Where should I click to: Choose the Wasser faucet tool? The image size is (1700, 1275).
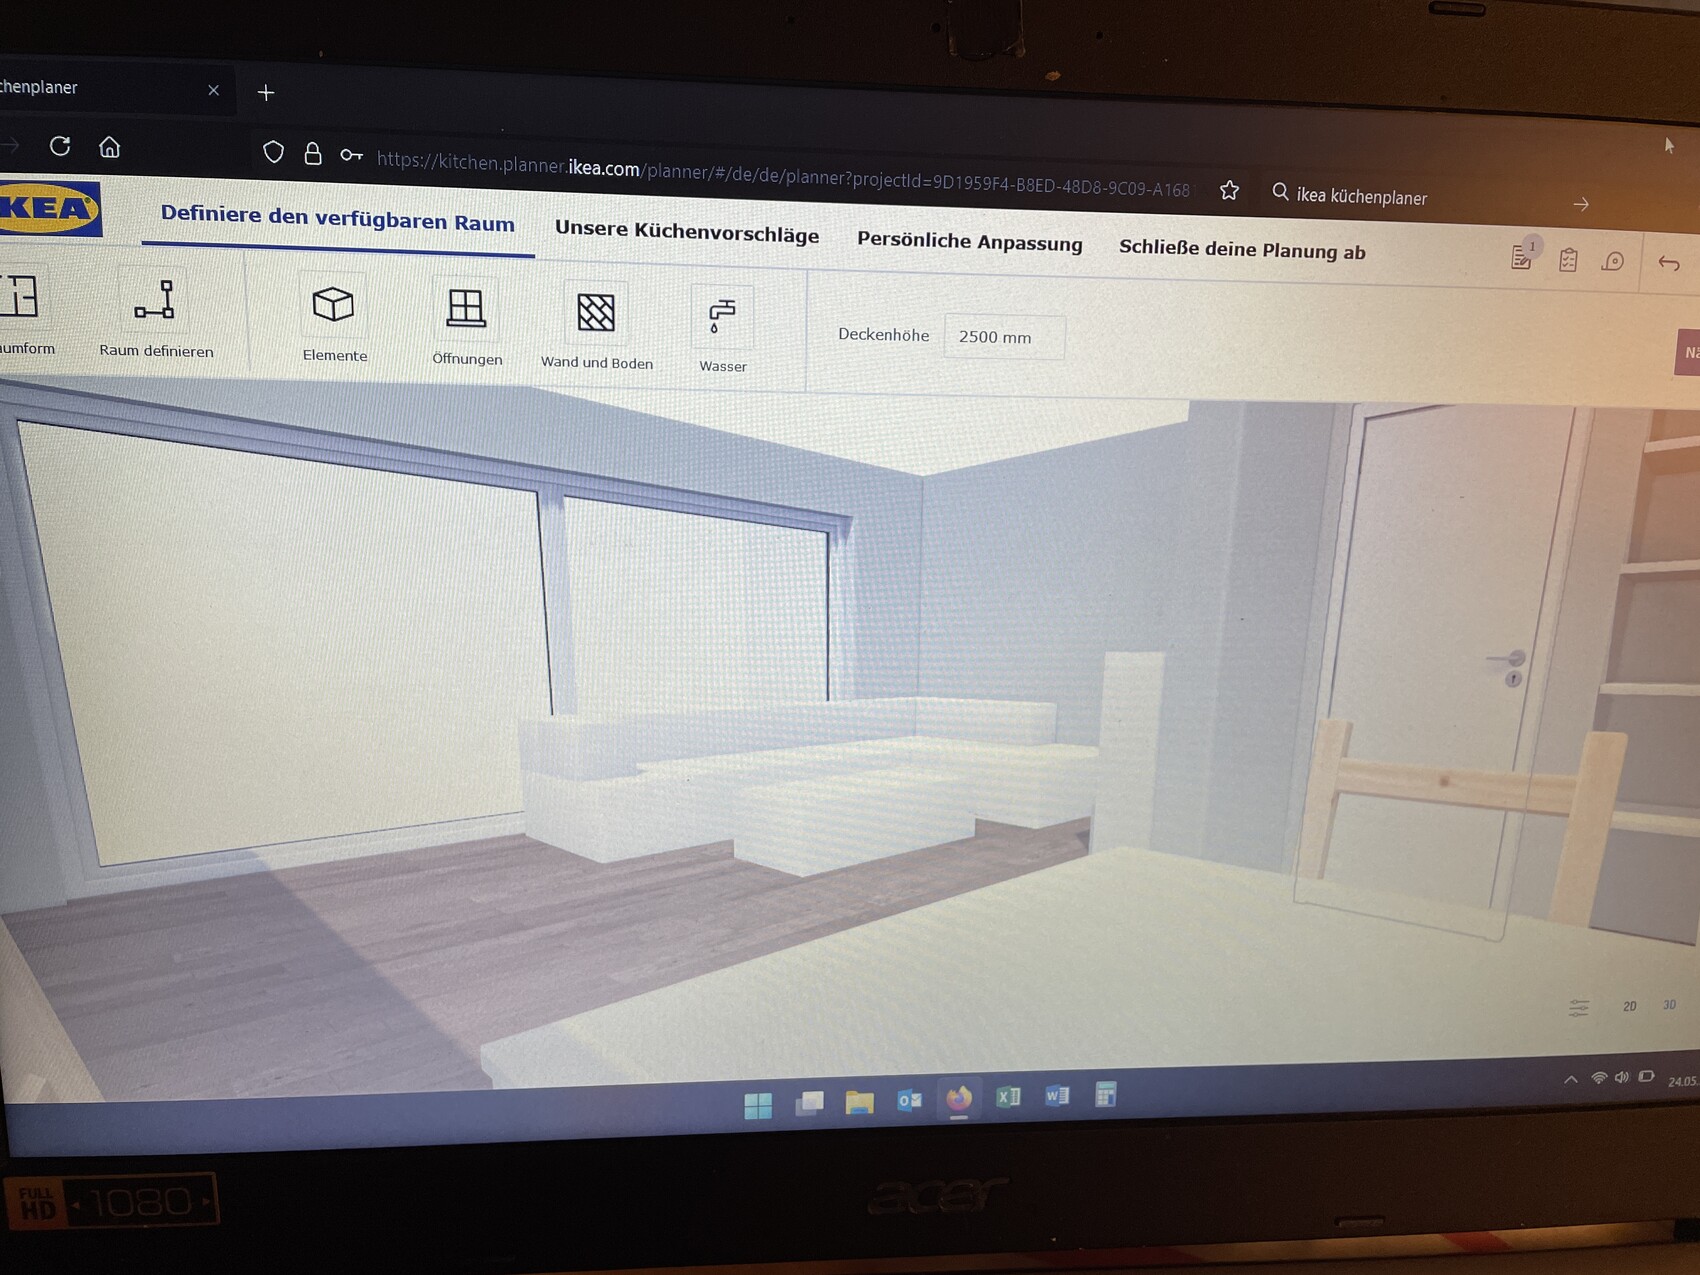point(721,318)
